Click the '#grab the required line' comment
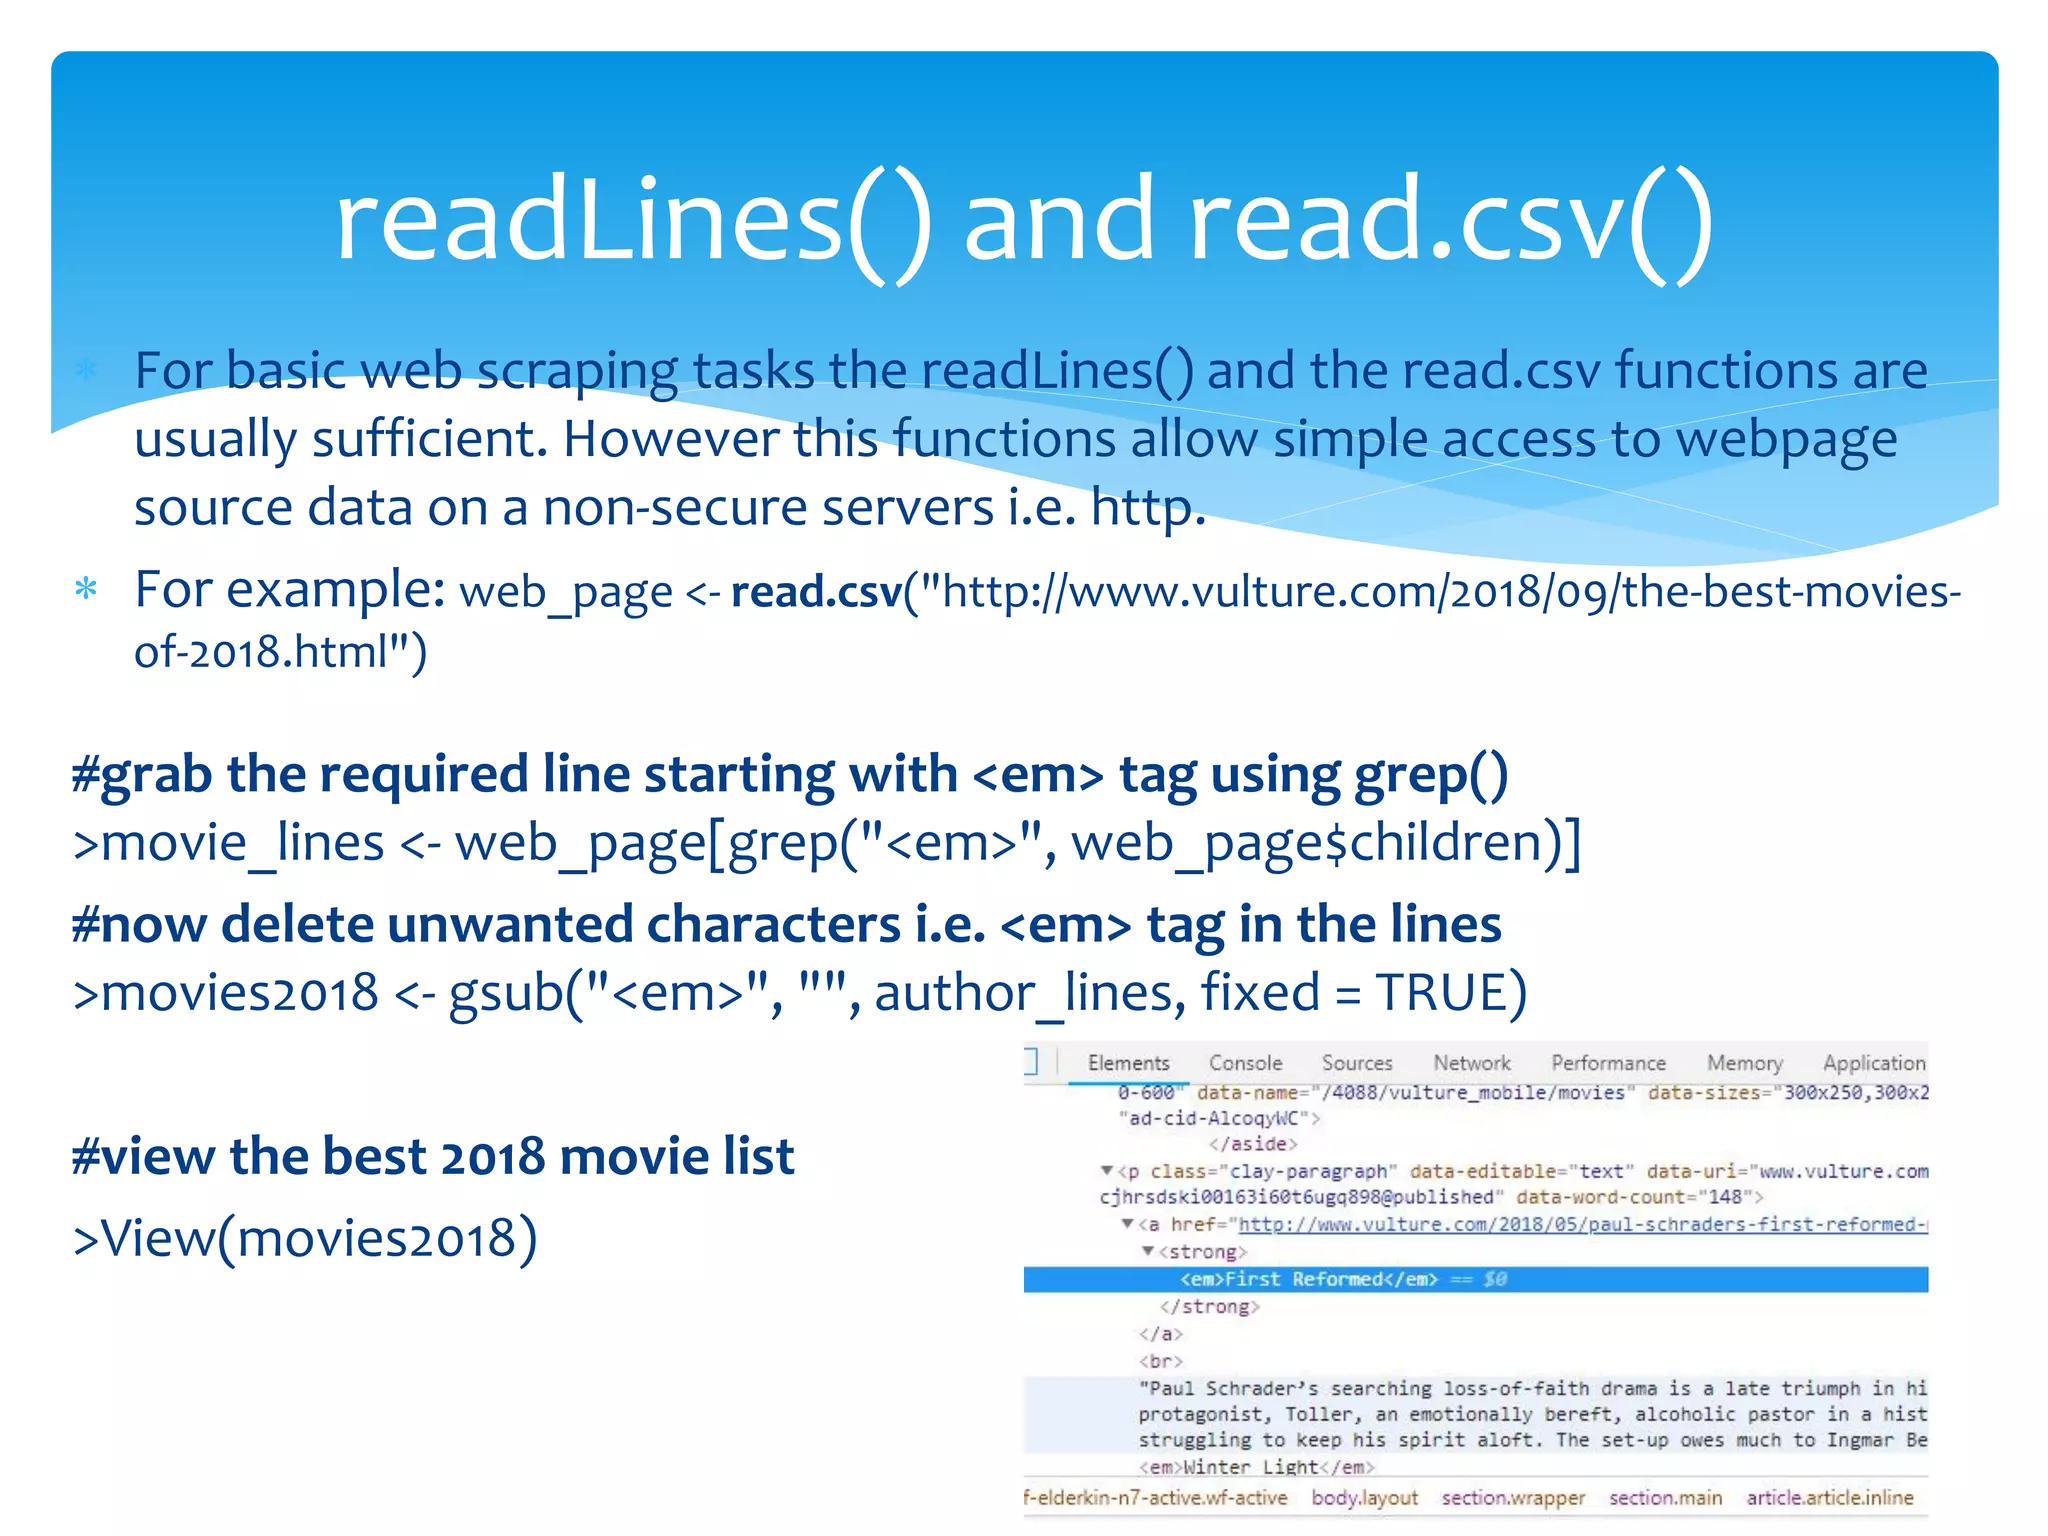Screen dimensions: 2048x1536 point(790,775)
